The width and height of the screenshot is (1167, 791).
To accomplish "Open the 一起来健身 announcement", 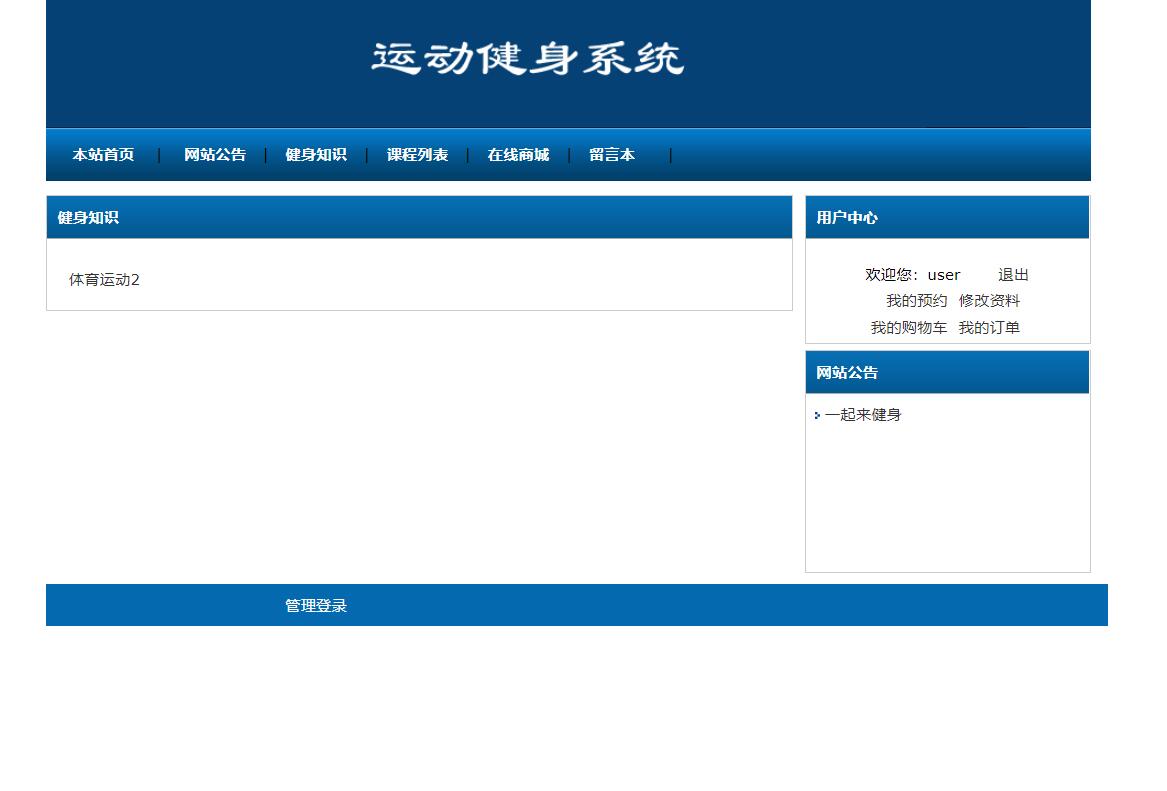I will (x=865, y=415).
